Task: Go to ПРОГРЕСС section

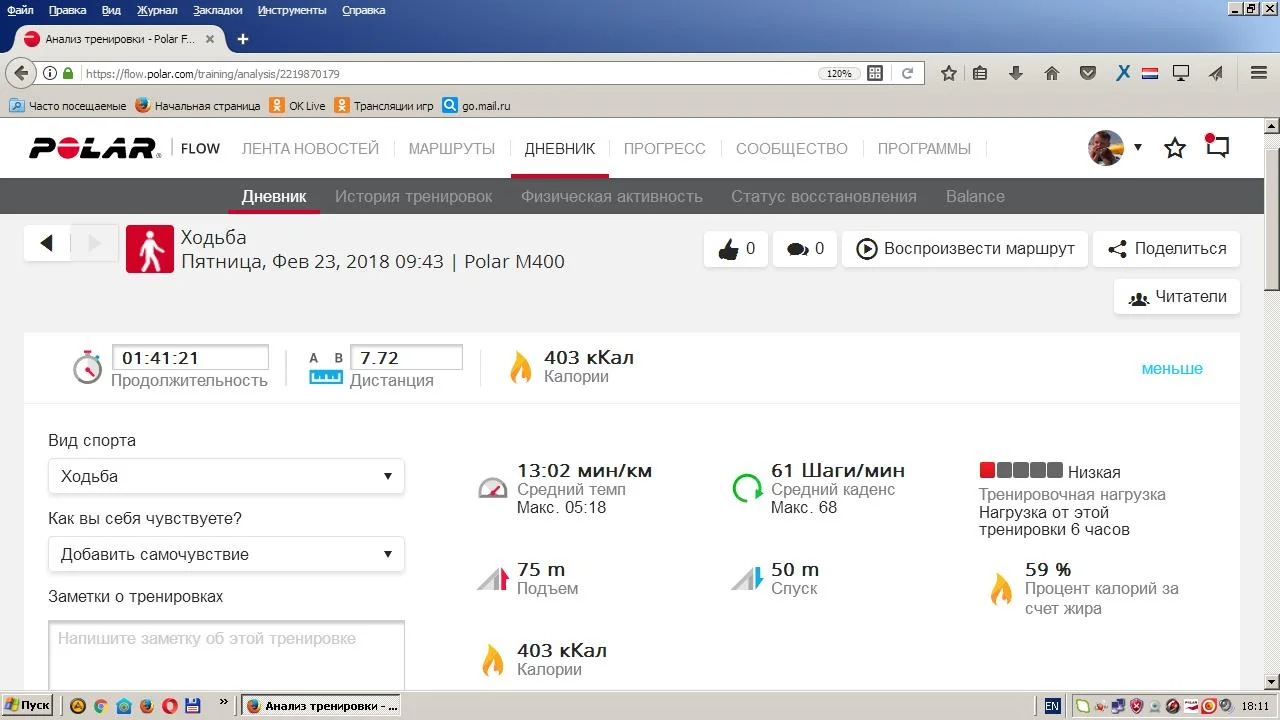Action: click(x=665, y=148)
